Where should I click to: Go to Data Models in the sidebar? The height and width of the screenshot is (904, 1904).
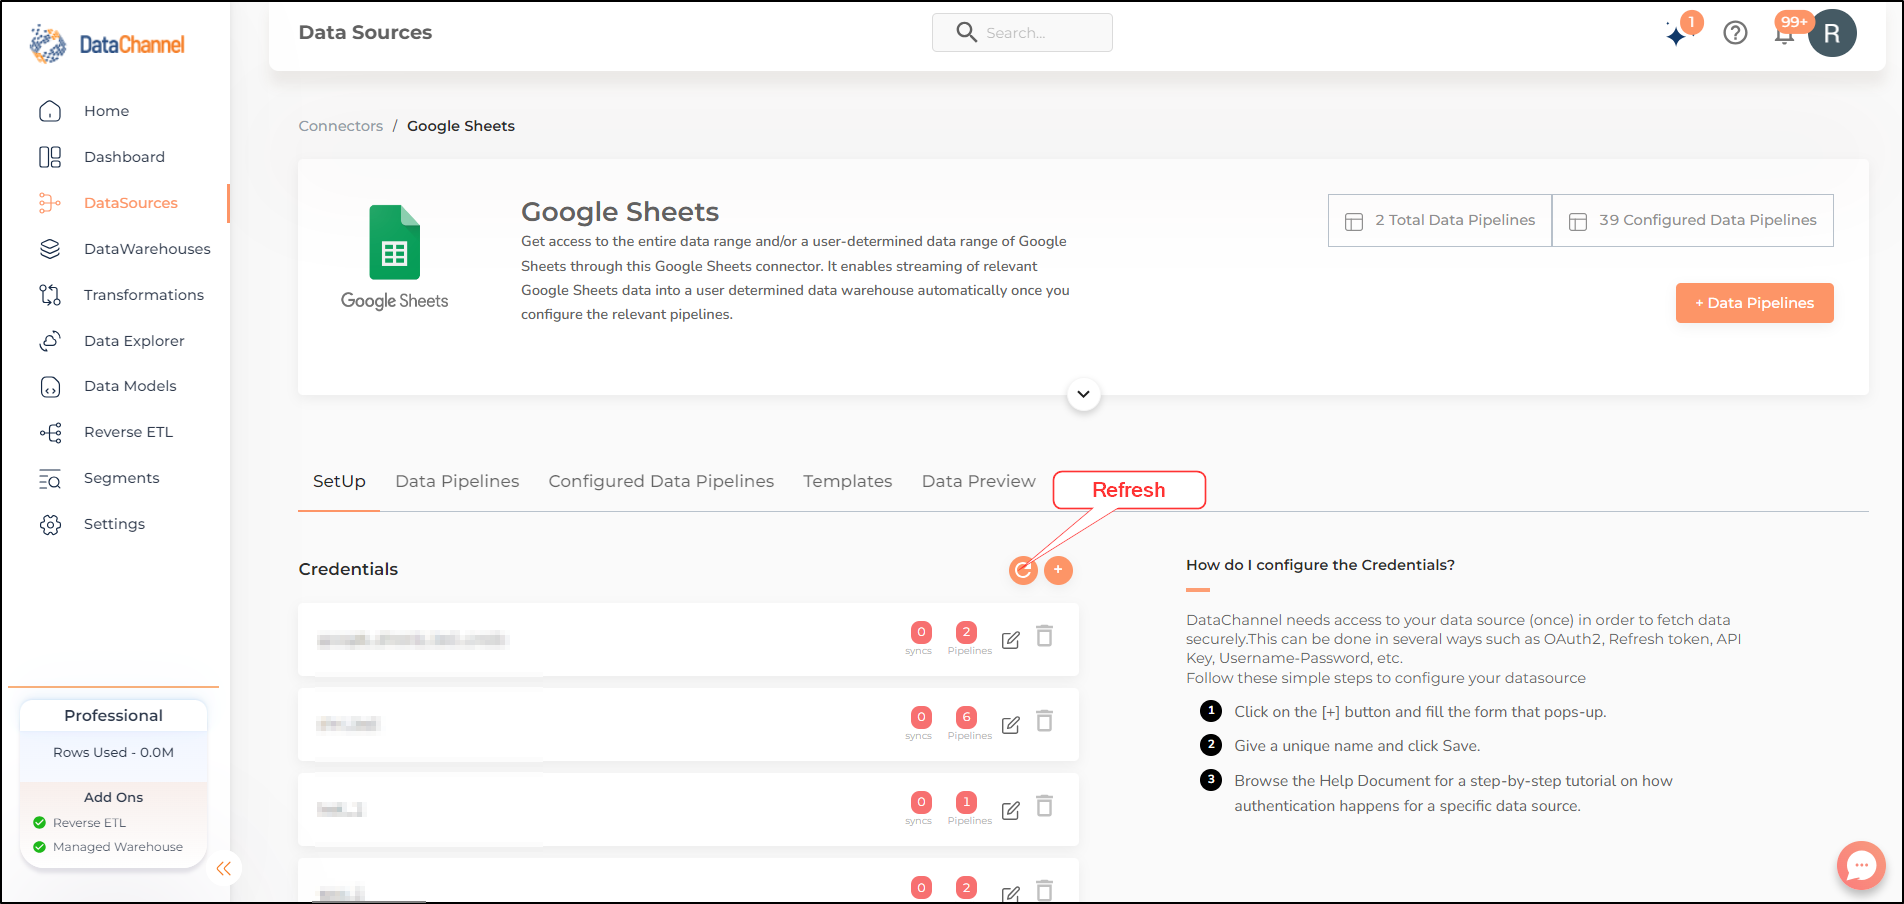pos(130,386)
